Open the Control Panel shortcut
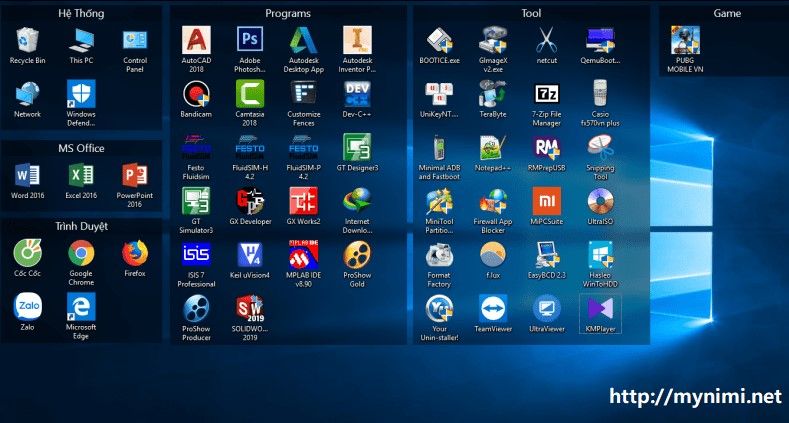This screenshot has width=789, height=423. pyautogui.click(x=135, y=41)
